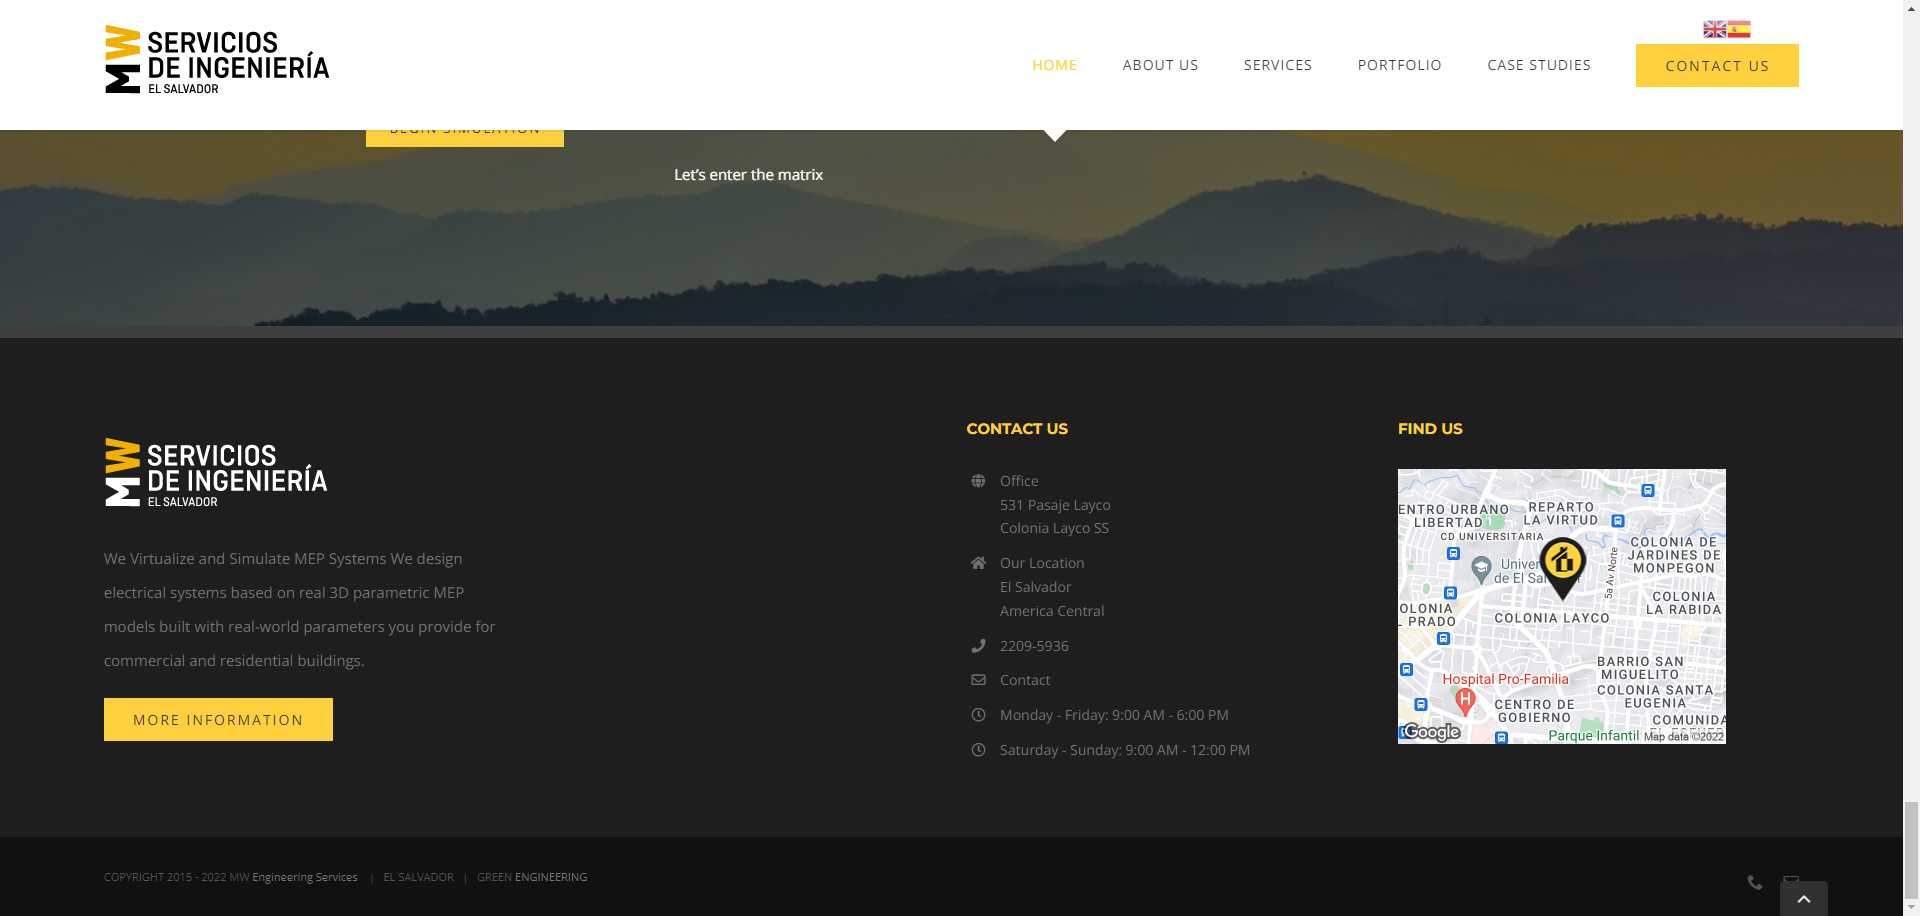Click the page vertical scrollbar thumb
Screen dimensions: 1920x916
pos(1911,850)
